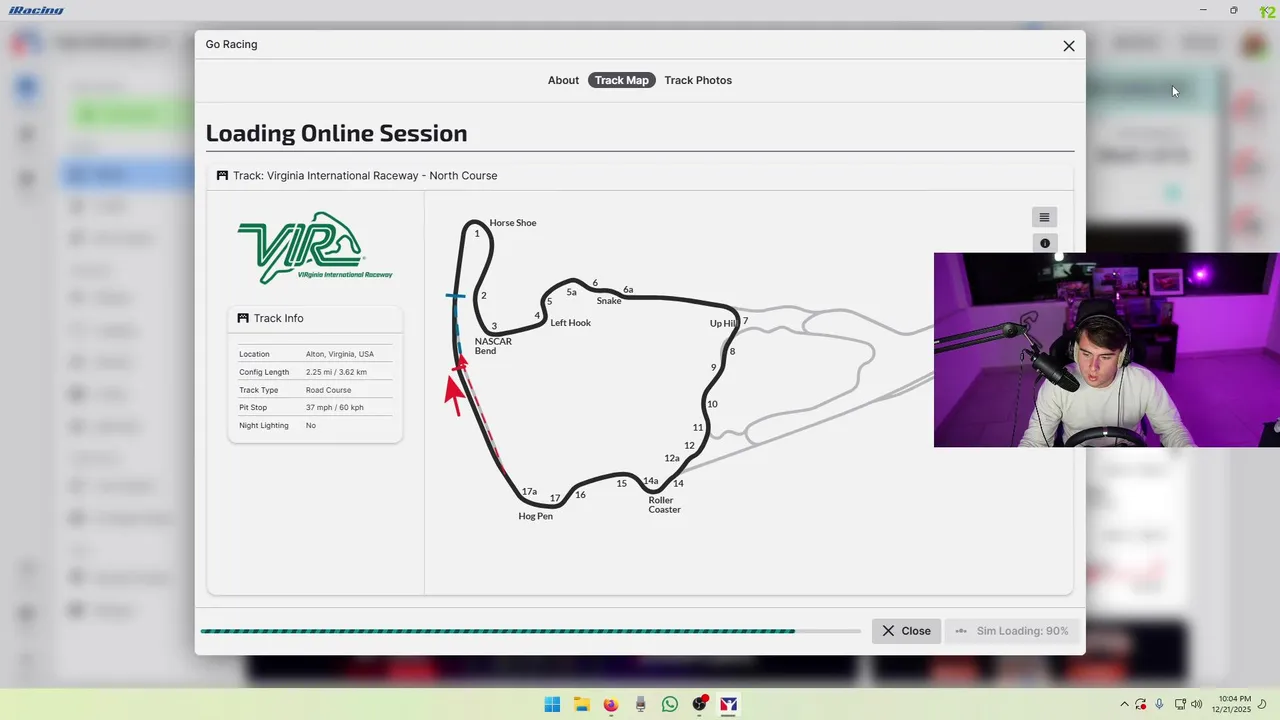The height and width of the screenshot is (720, 1280).
Task: Close the Go Racing dialog with X
Action: coord(1069,46)
